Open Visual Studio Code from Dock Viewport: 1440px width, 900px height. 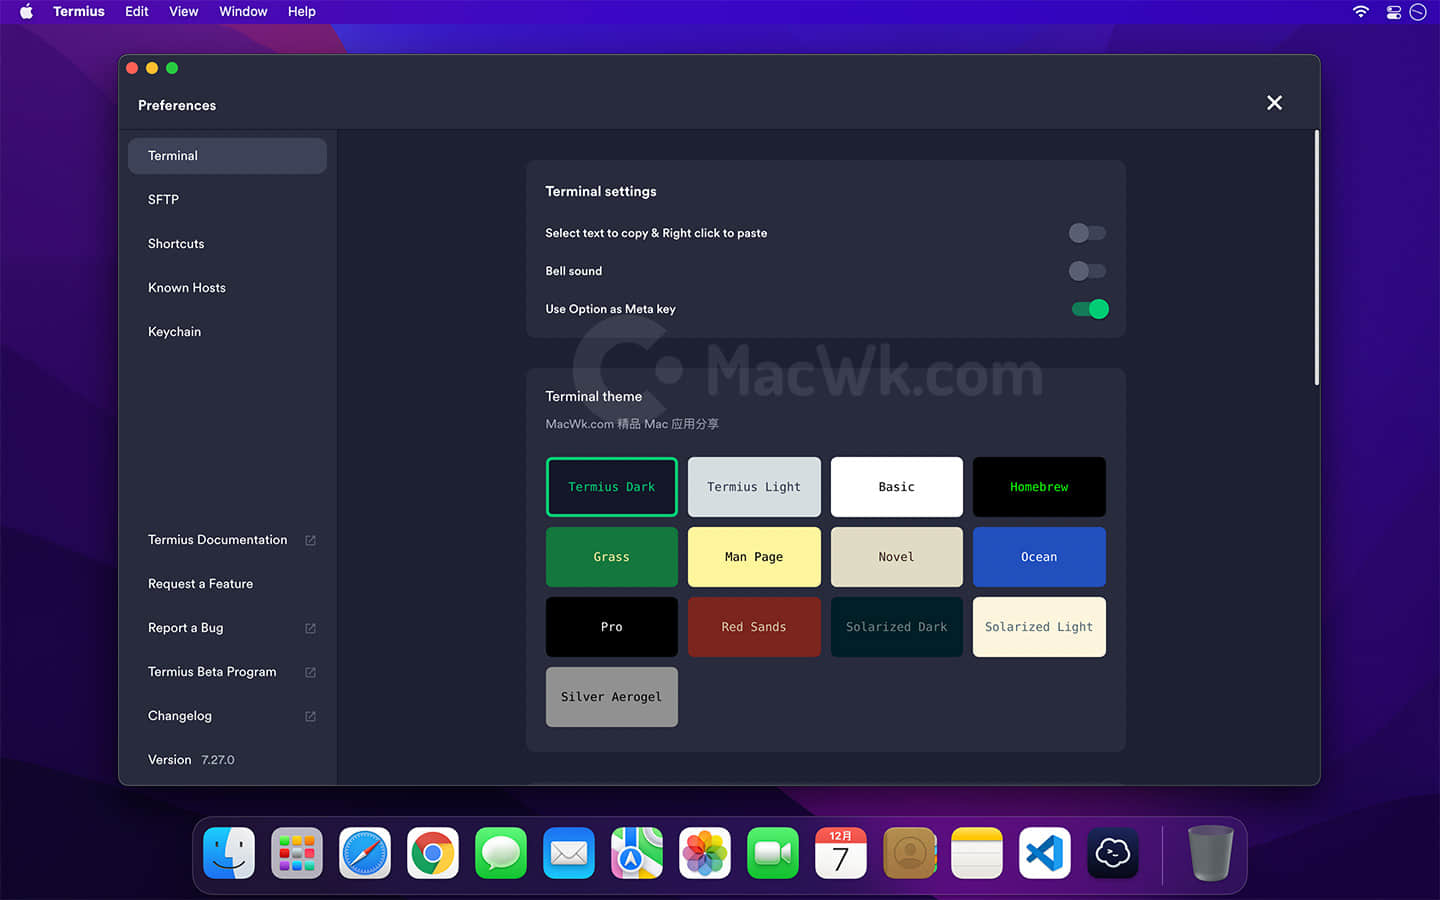point(1045,853)
